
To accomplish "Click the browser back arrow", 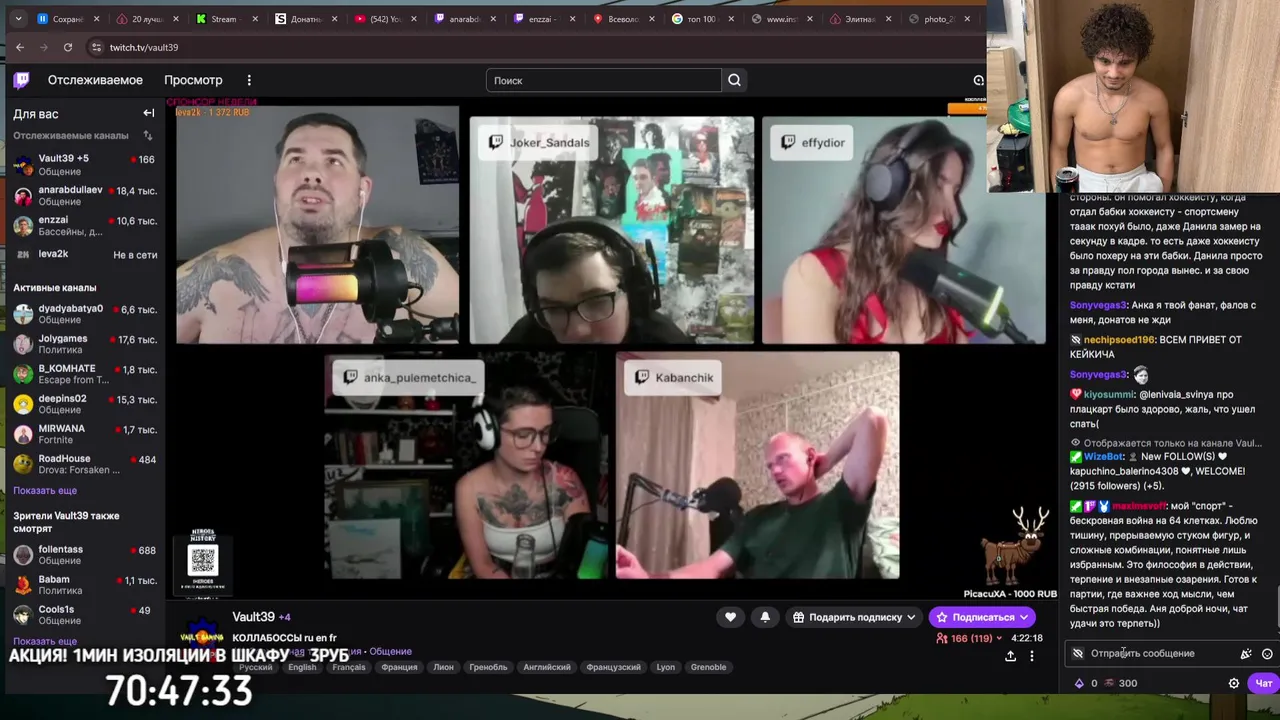I will (19, 47).
